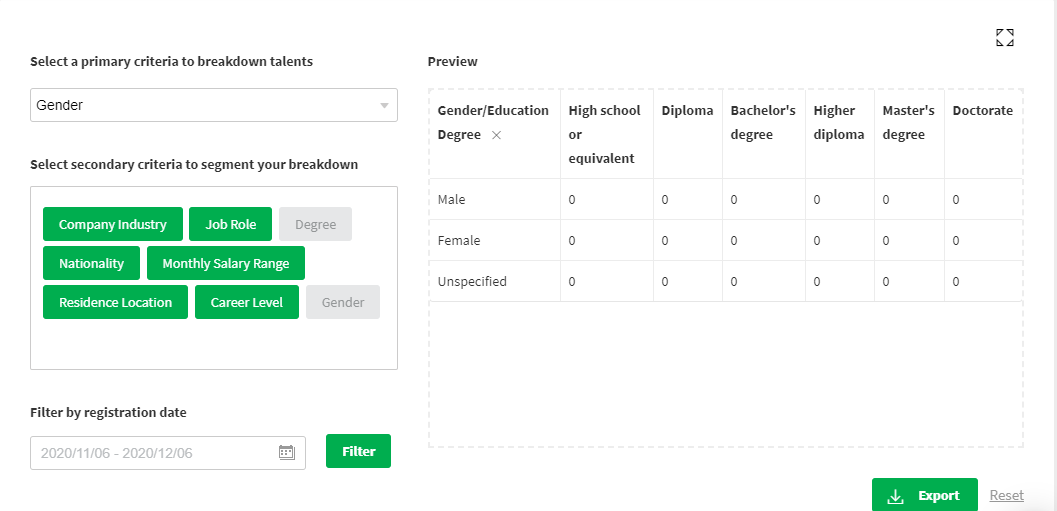
Task: Click the Bachelor's degree column header
Action: click(x=762, y=122)
